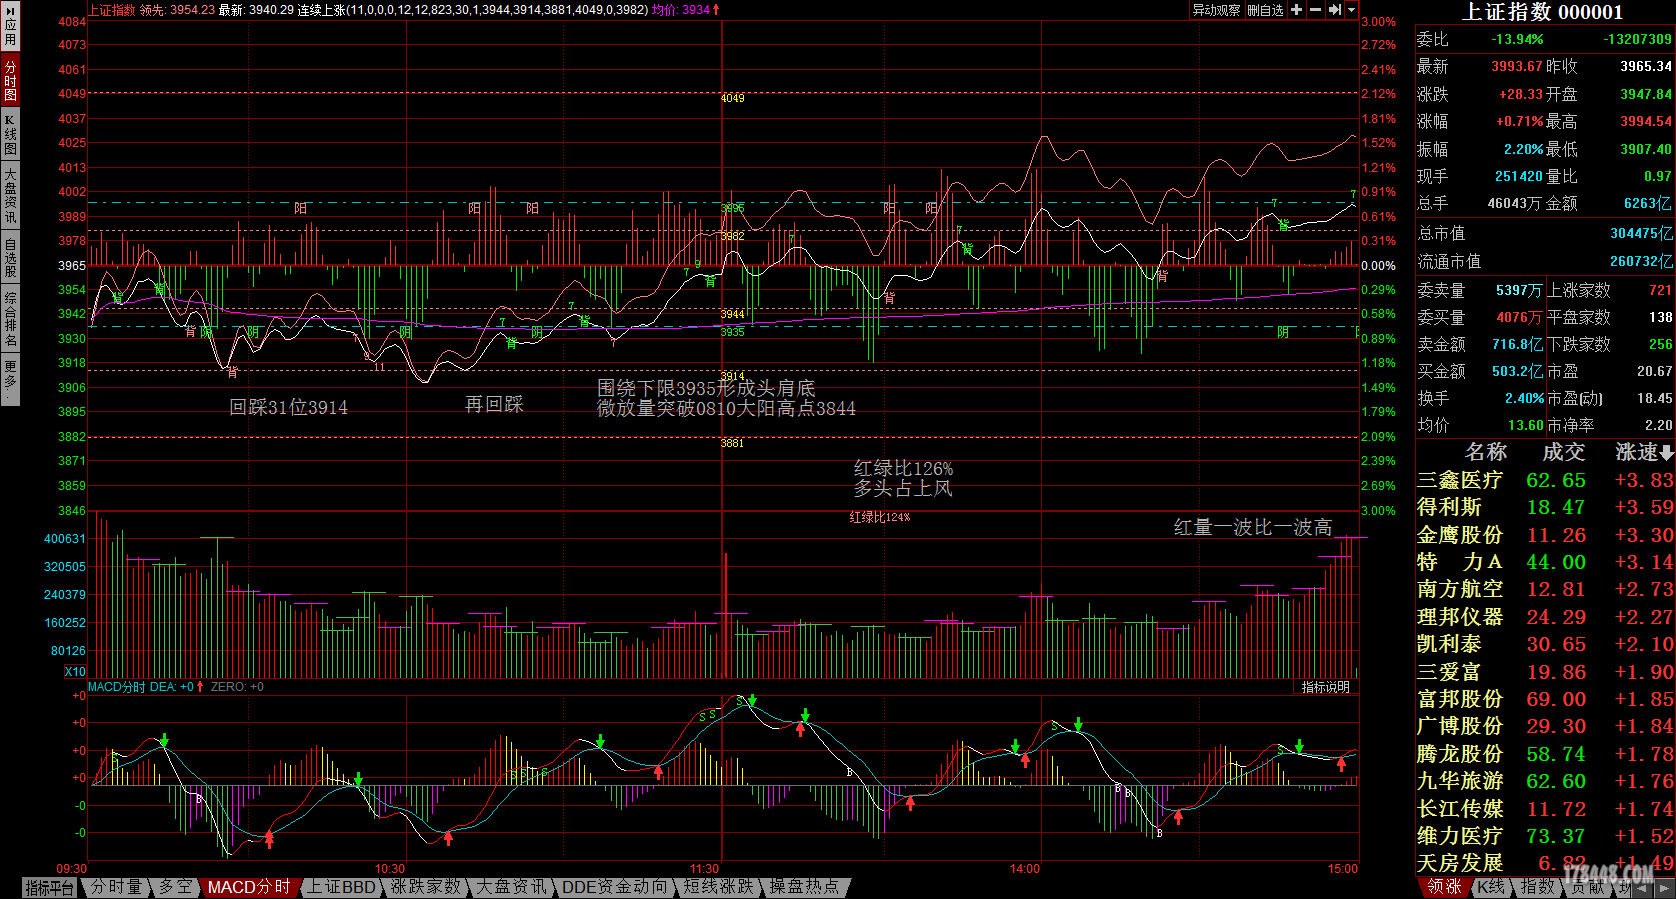Open the 自选股 sidebar tab
The width and height of the screenshot is (1676, 899).
[10, 257]
